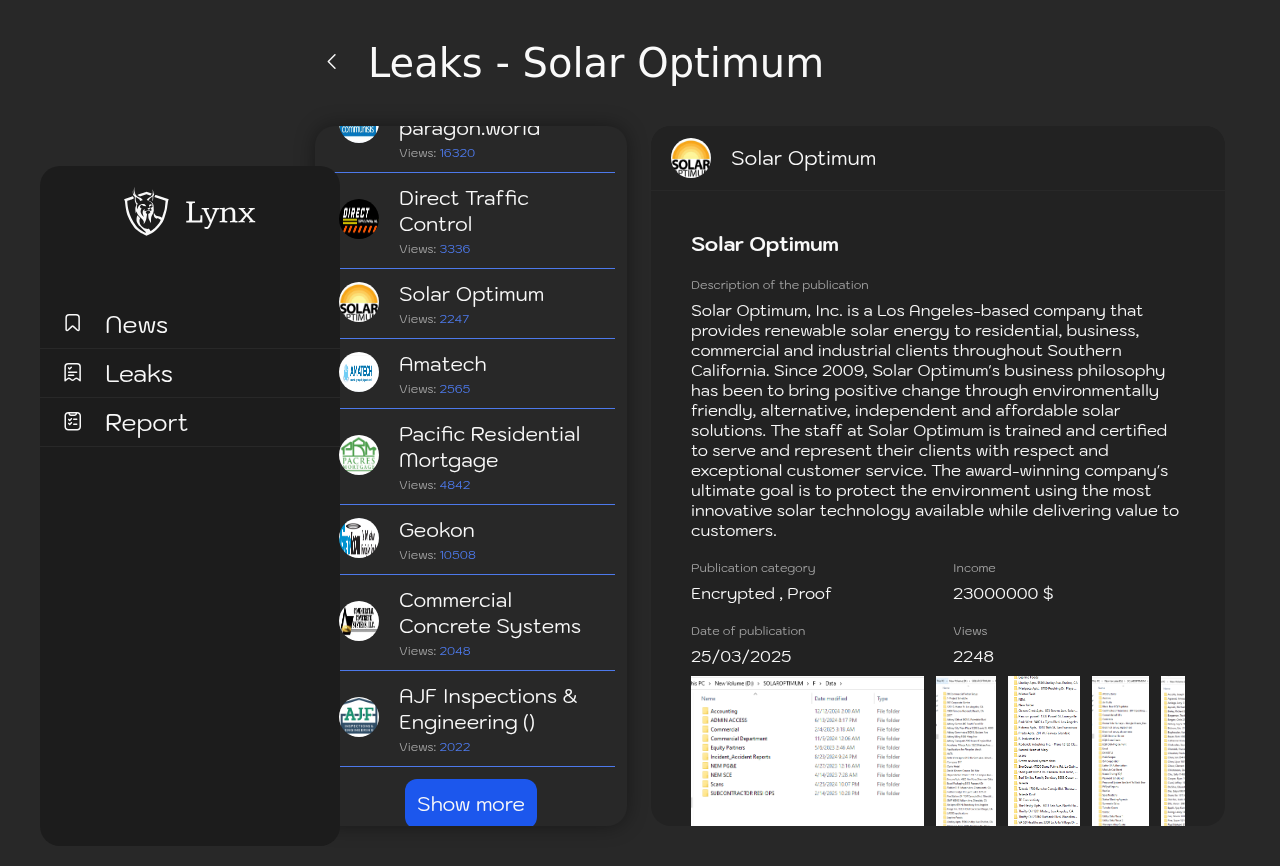The image size is (1280, 866).
Task: Click the income value 23000000 $
Action: 1003,593
